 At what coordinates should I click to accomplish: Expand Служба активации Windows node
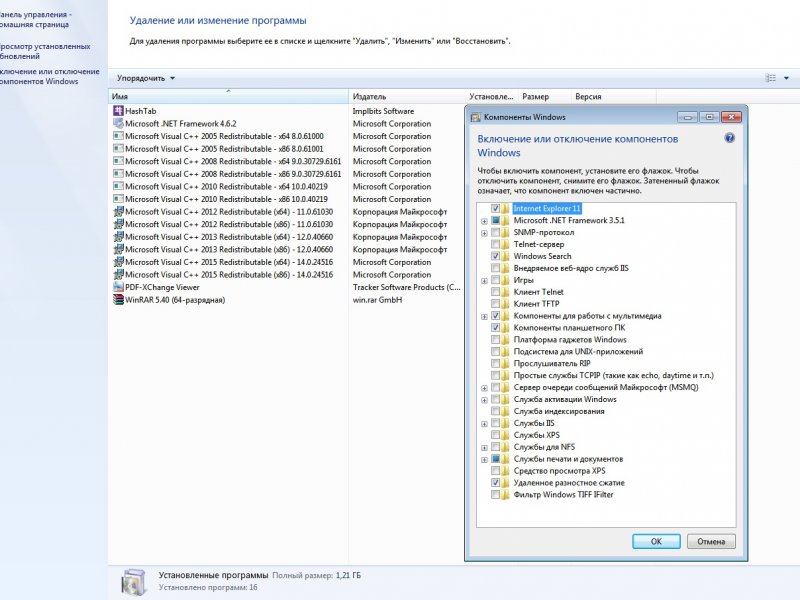point(484,400)
